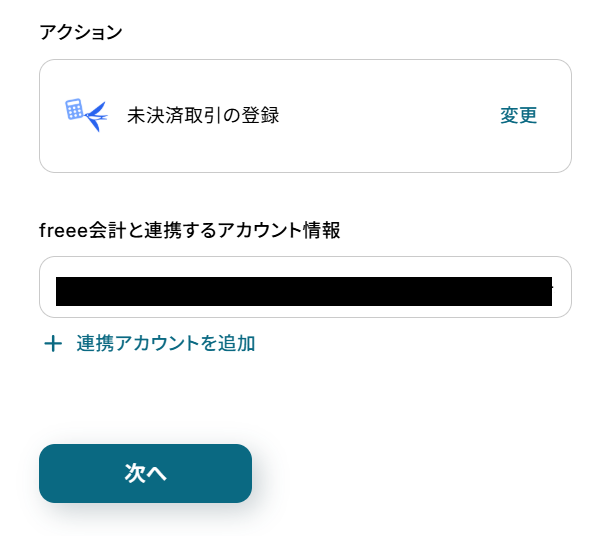Click the redacted account name in selector
603x536 pixels.
[300, 290]
